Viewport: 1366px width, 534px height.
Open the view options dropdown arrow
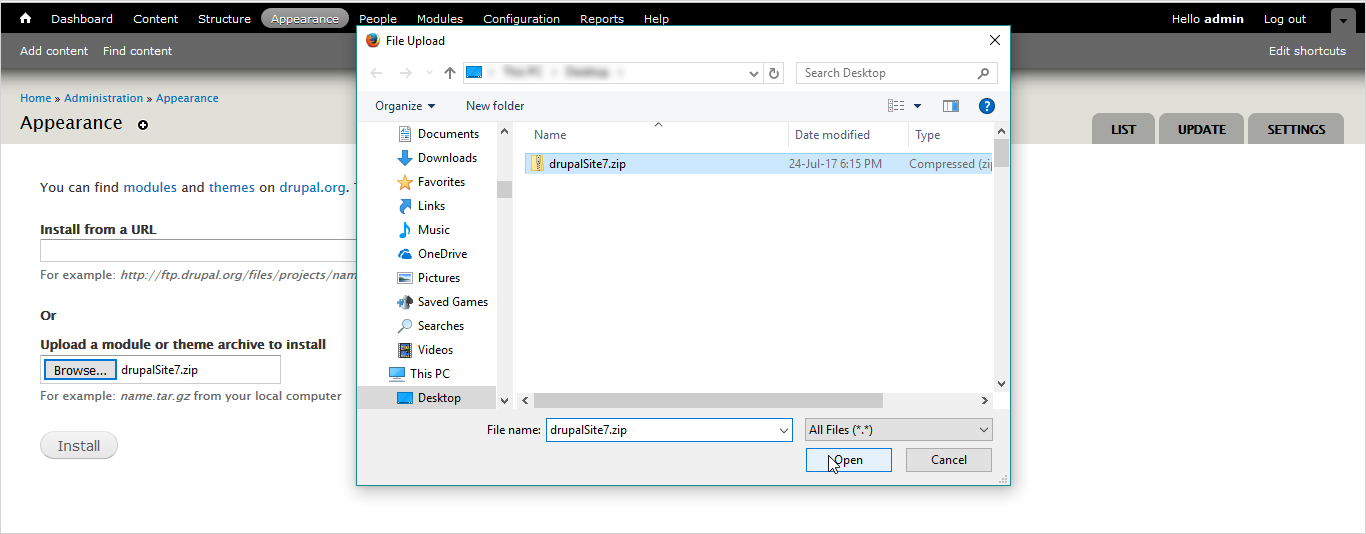click(x=917, y=106)
